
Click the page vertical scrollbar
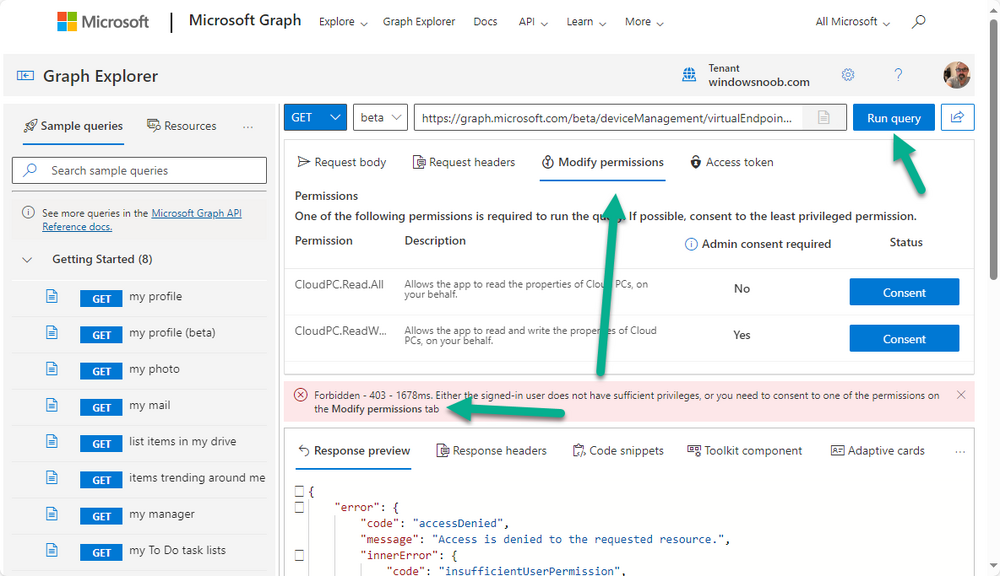click(x=993, y=150)
